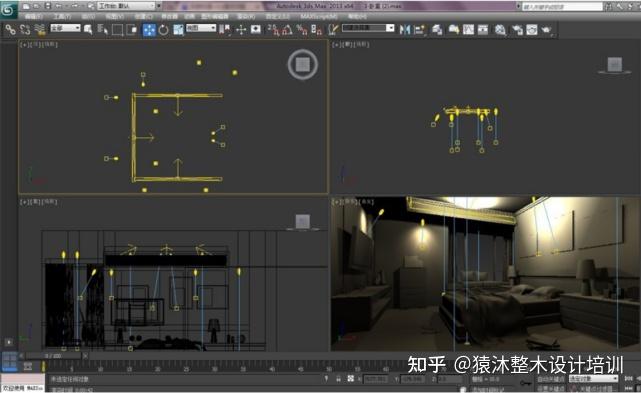Click the Y coordinate input field
Screen dimensions: 641x393
pyautogui.click(x=413, y=379)
